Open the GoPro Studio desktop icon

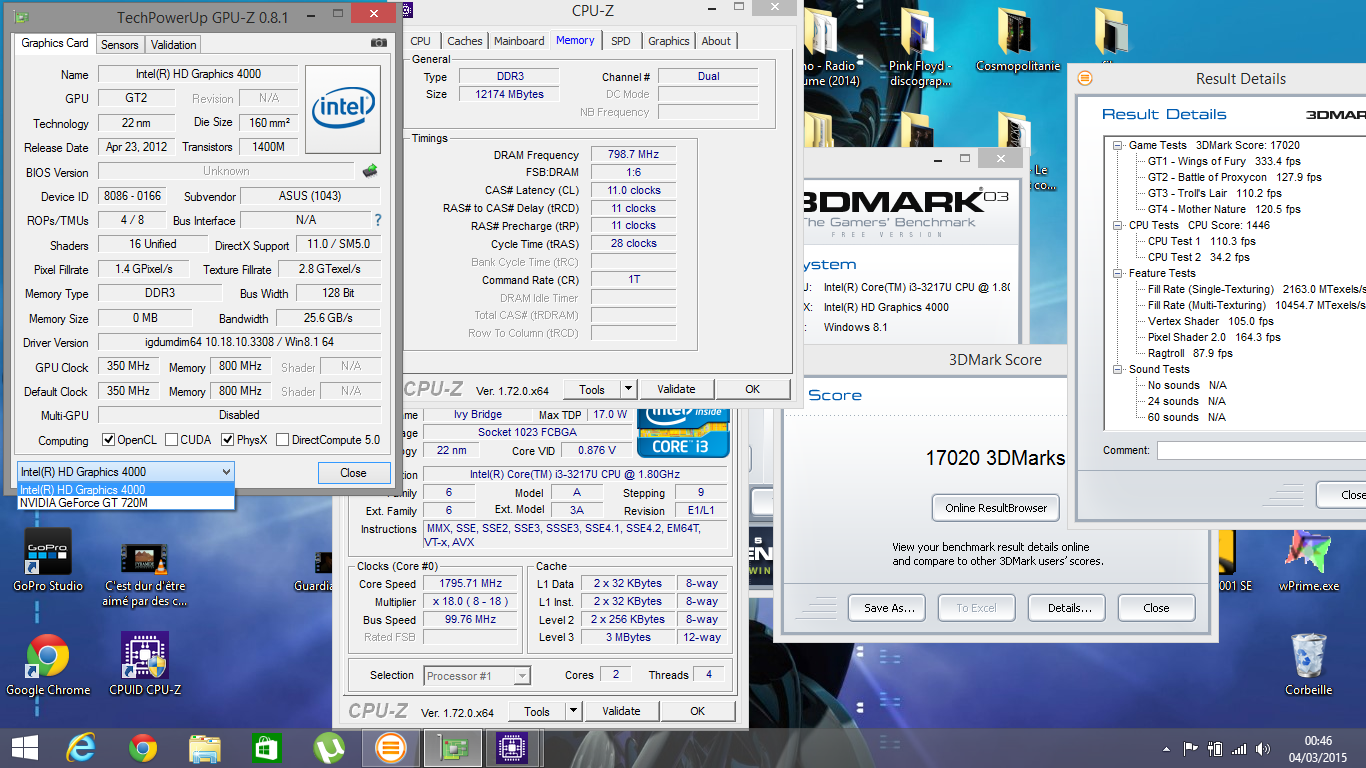coord(47,560)
